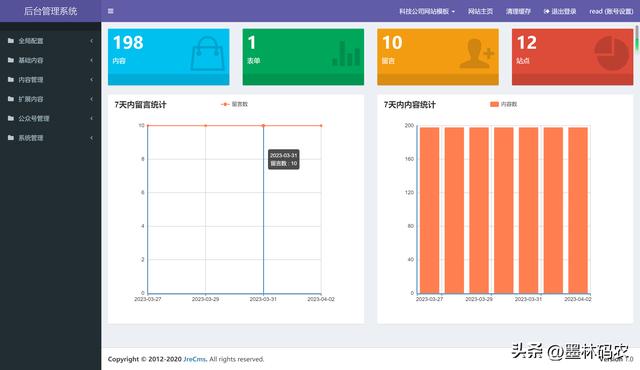Viewport: 640px width, 370px height.
Task: Click the orange bar above 2023-04-02
Action: pyautogui.click(x=578, y=210)
